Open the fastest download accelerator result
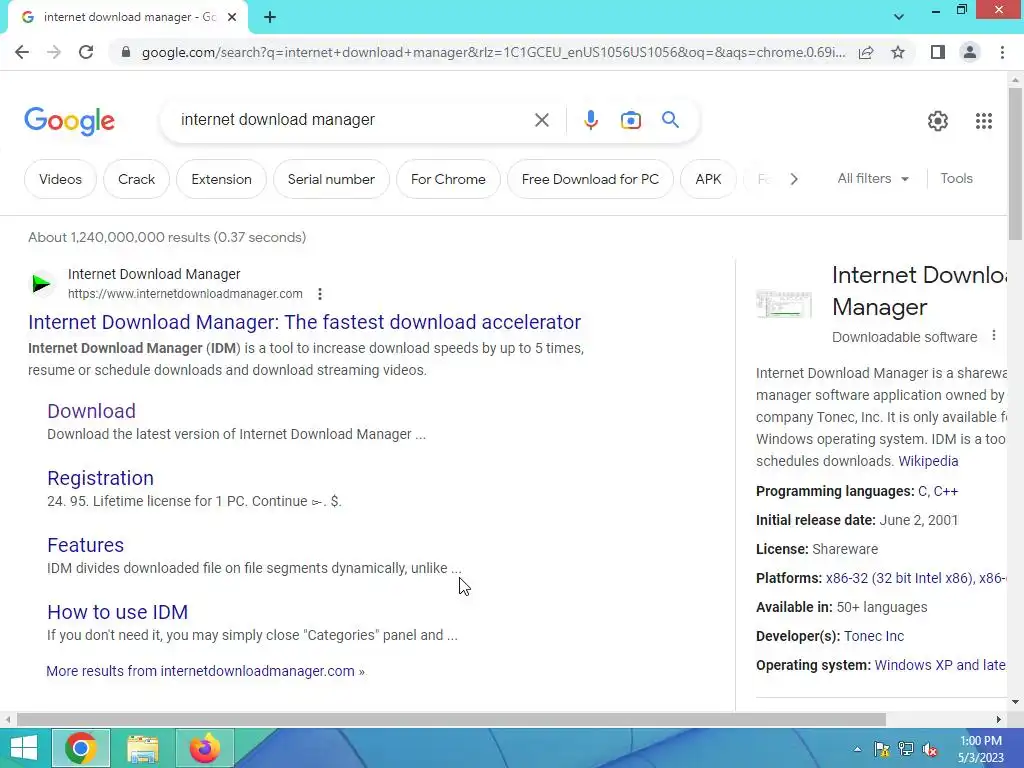1024x768 pixels. pos(304,322)
